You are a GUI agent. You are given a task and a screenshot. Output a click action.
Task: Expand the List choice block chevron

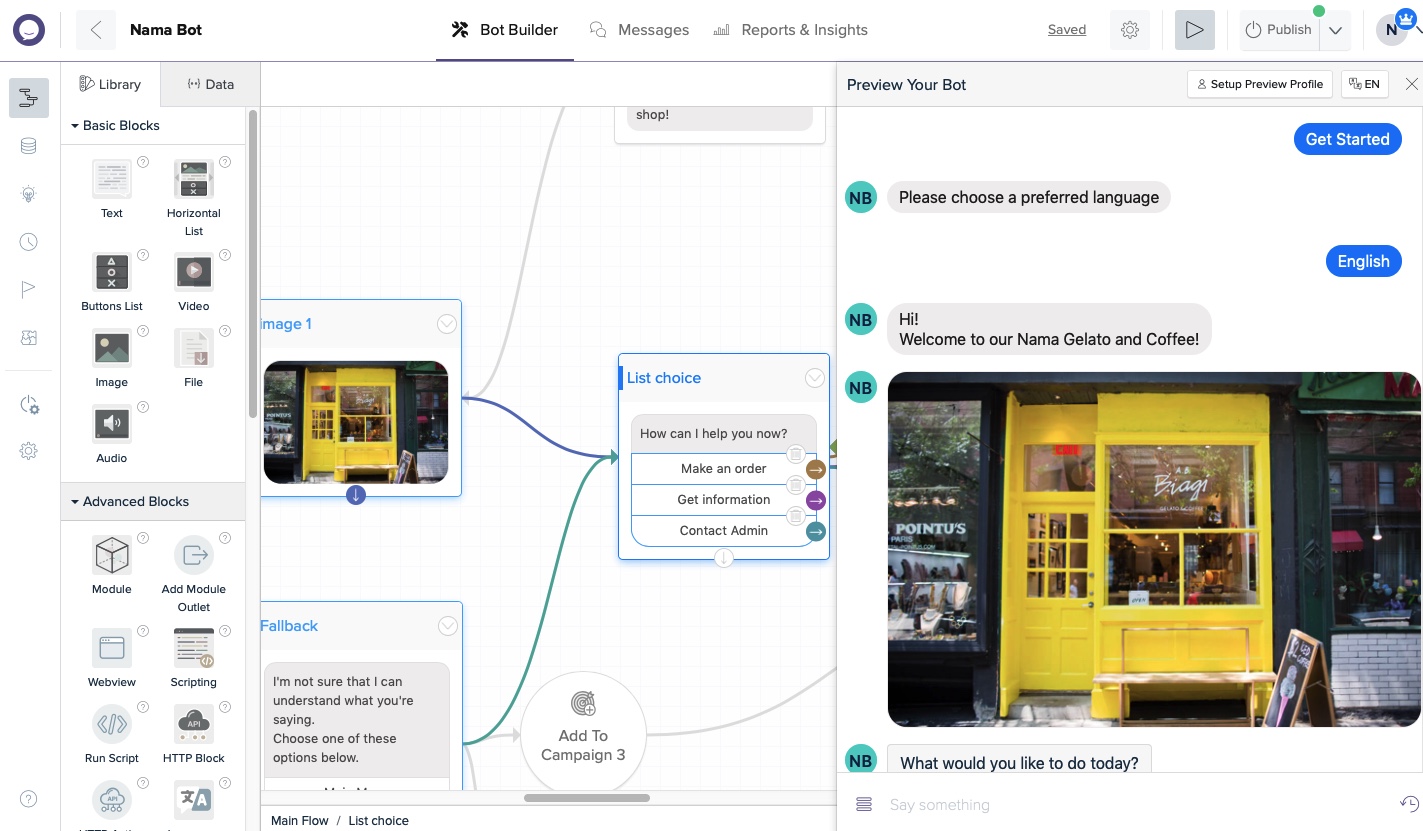[815, 378]
